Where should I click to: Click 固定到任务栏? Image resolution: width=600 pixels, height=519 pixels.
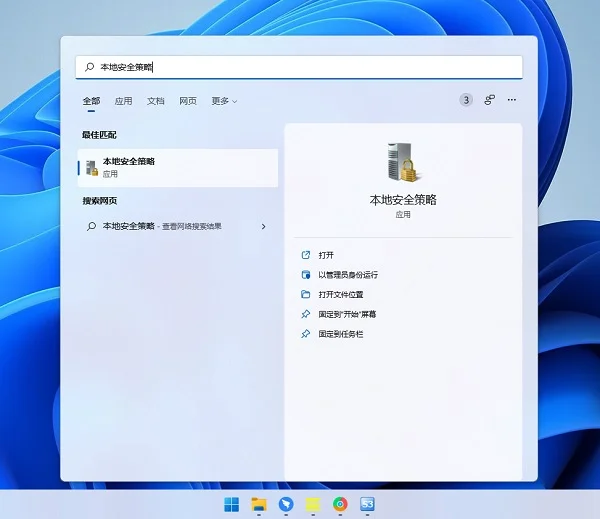(341, 334)
